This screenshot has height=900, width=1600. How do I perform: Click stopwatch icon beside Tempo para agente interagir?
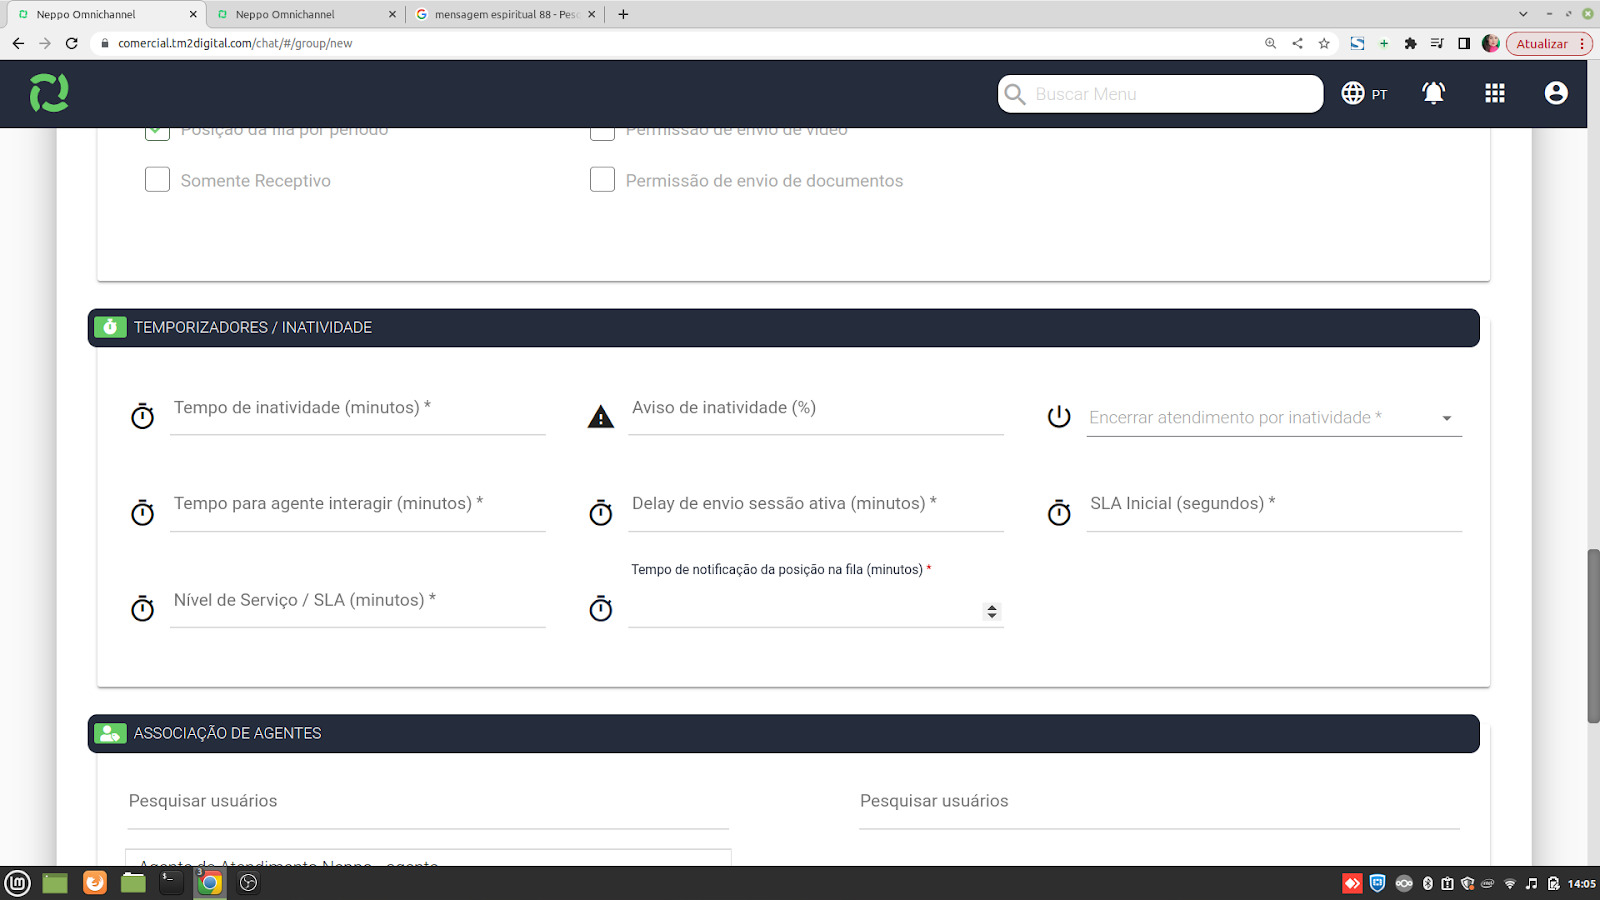(x=143, y=513)
